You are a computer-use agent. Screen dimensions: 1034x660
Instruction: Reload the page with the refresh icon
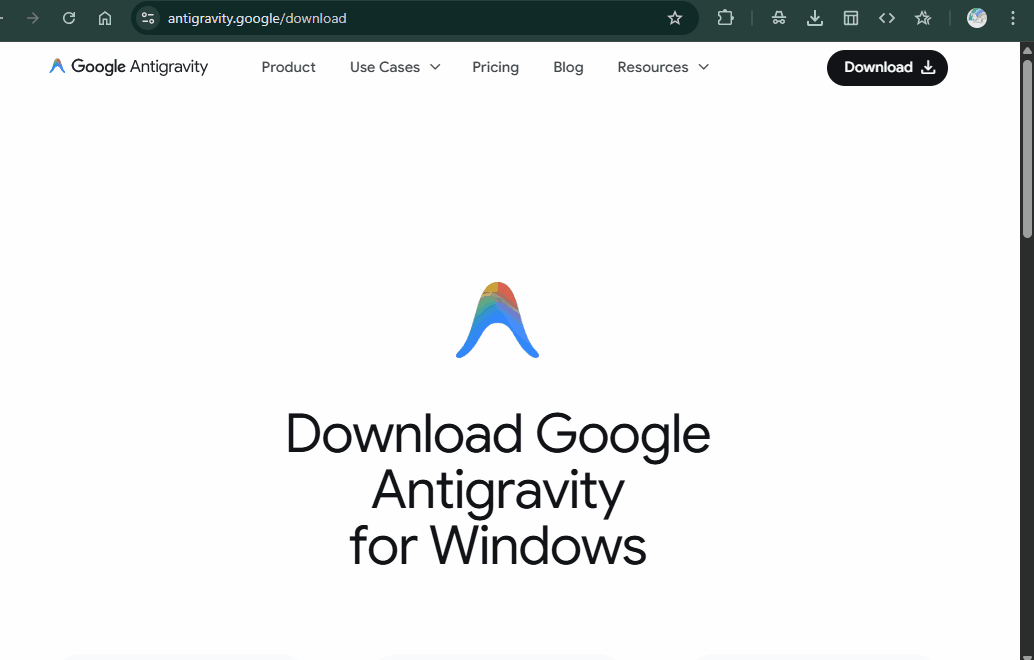[x=69, y=18]
